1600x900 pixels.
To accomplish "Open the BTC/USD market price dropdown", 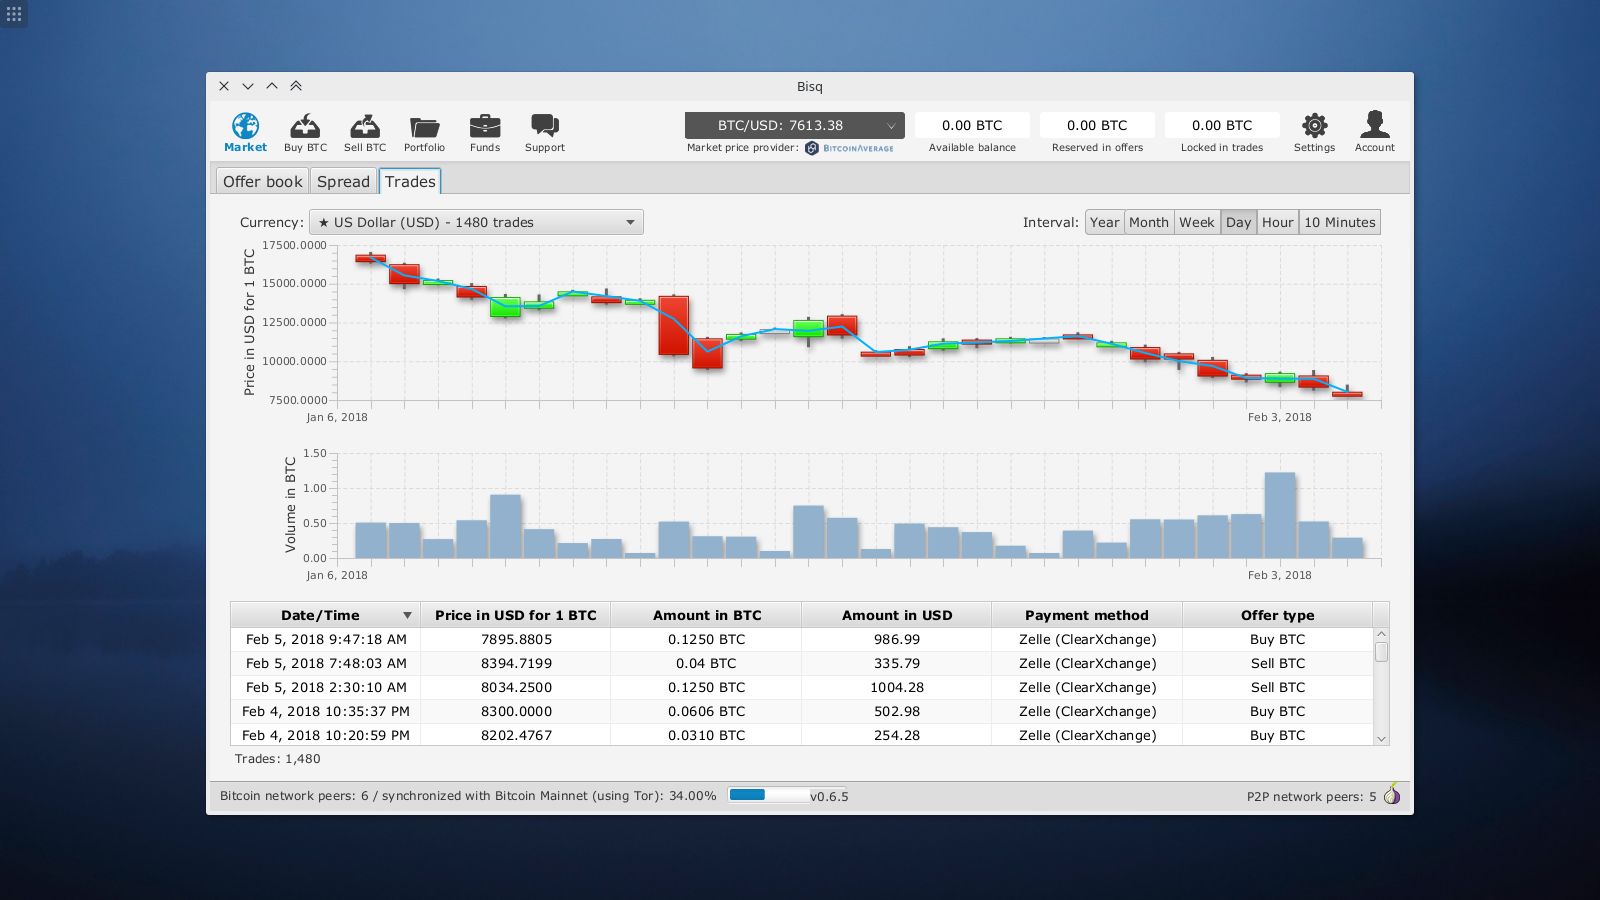I will coord(795,125).
